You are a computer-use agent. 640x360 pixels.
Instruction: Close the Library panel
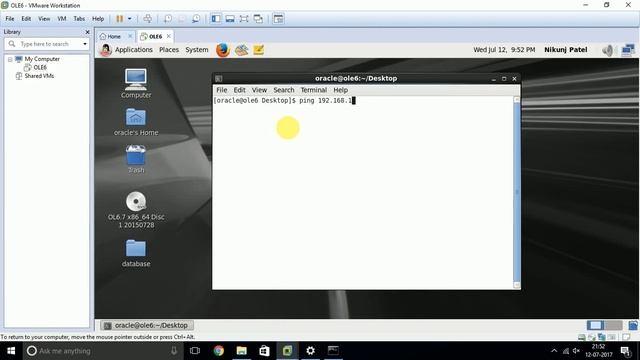pyautogui.click(x=87, y=32)
